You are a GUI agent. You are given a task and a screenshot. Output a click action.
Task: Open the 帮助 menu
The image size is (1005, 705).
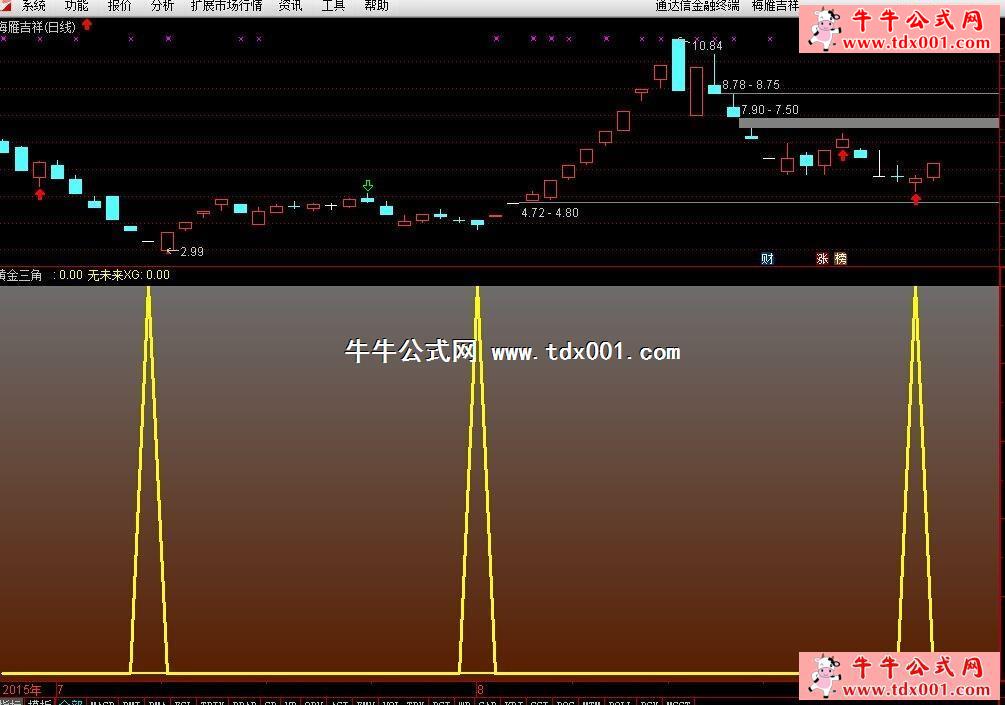(x=376, y=6)
